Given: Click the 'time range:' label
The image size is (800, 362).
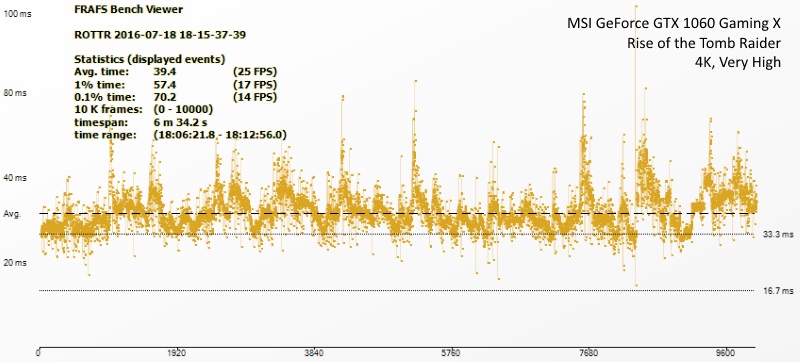Looking at the screenshot, I should pos(105,135).
